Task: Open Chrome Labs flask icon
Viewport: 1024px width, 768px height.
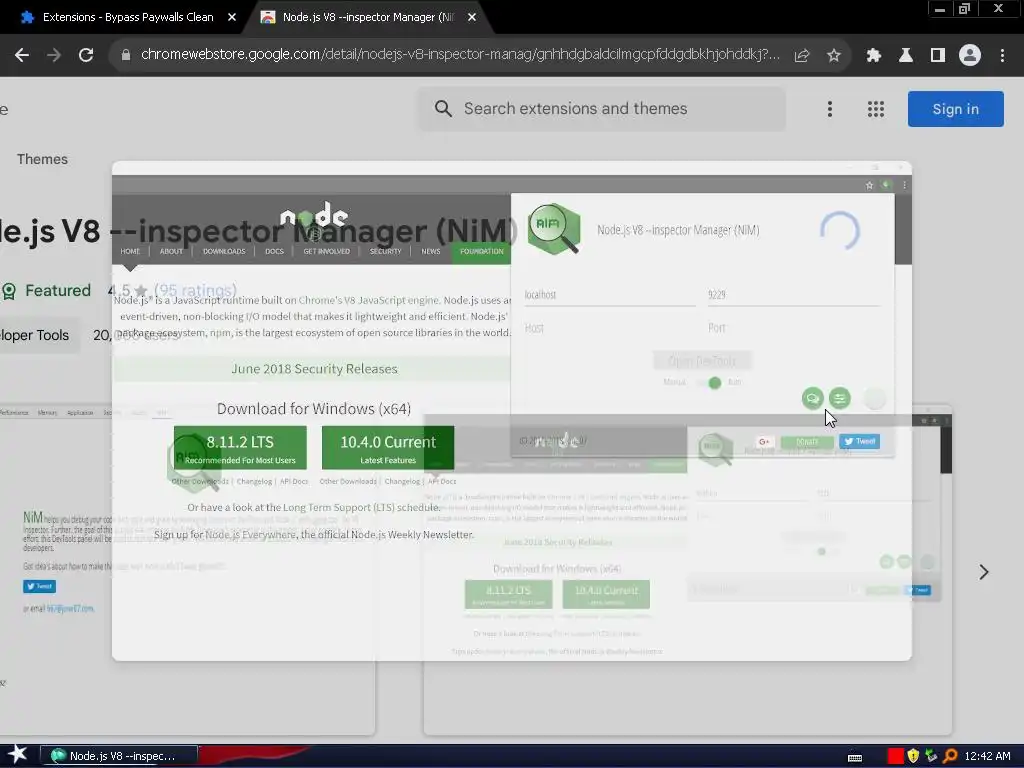Action: tap(906, 56)
